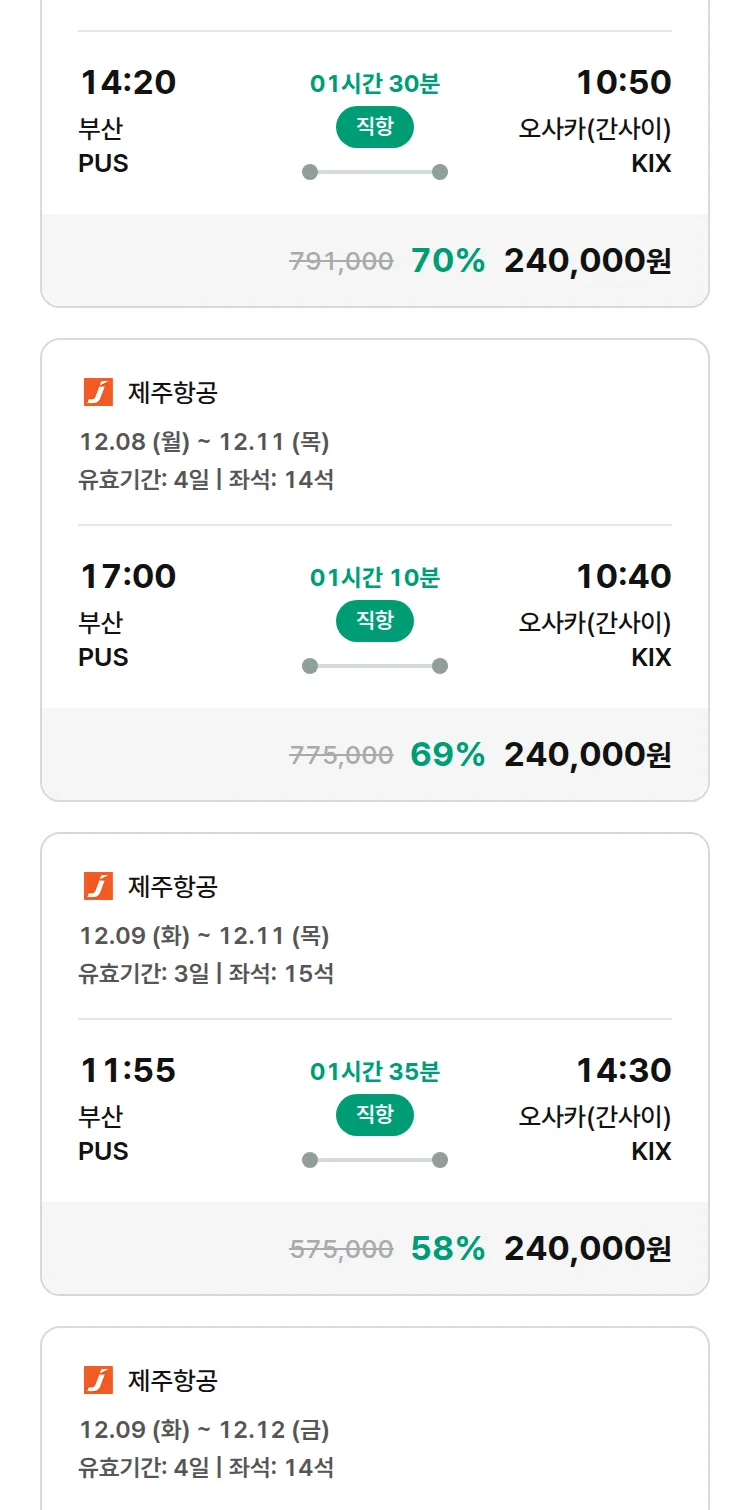Tap the 직항 badge under 01시간 35분
Image resolution: width=750 pixels, height=1510 pixels.
click(x=375, y=1115)
